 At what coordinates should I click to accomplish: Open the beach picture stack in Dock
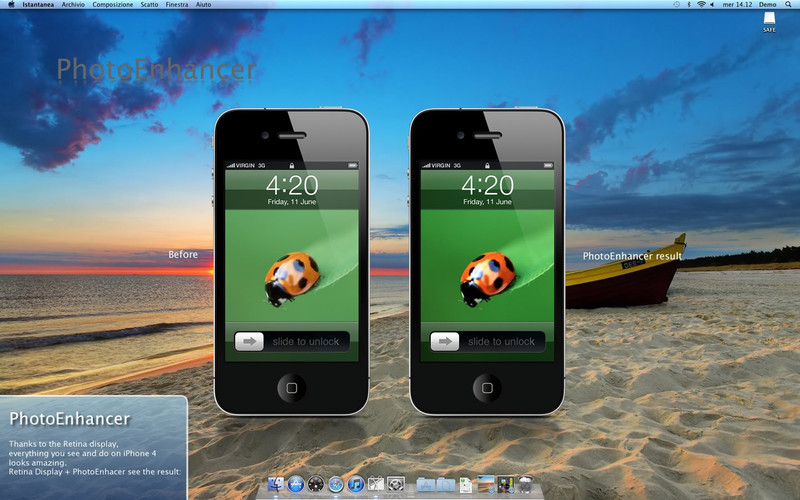[486, 484]
